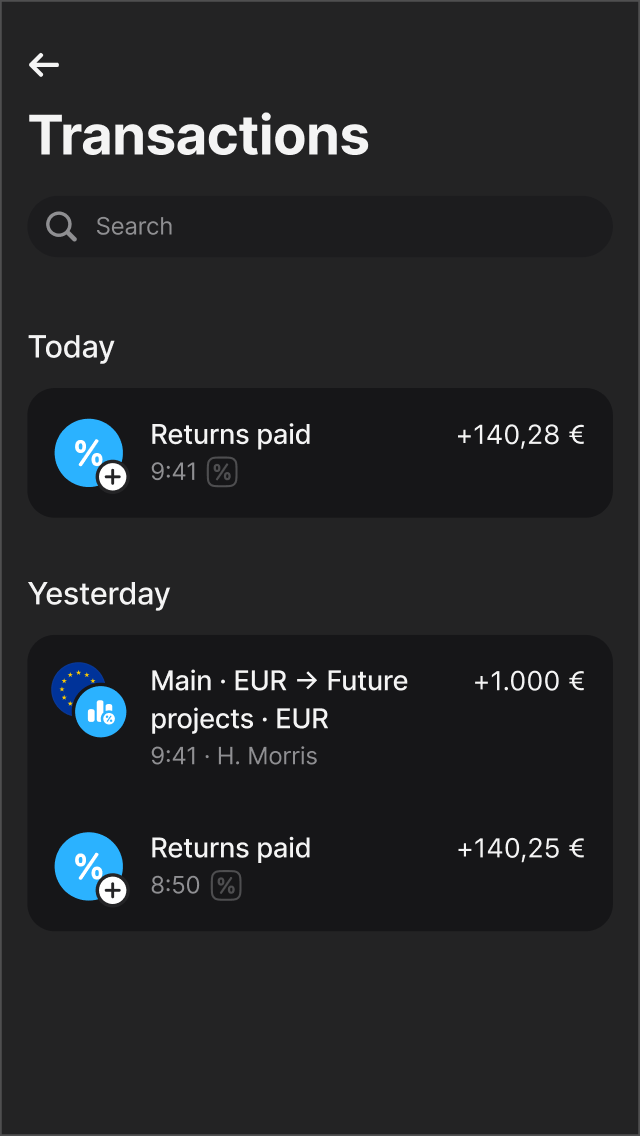Click the Transactions page title

point(198,135)
